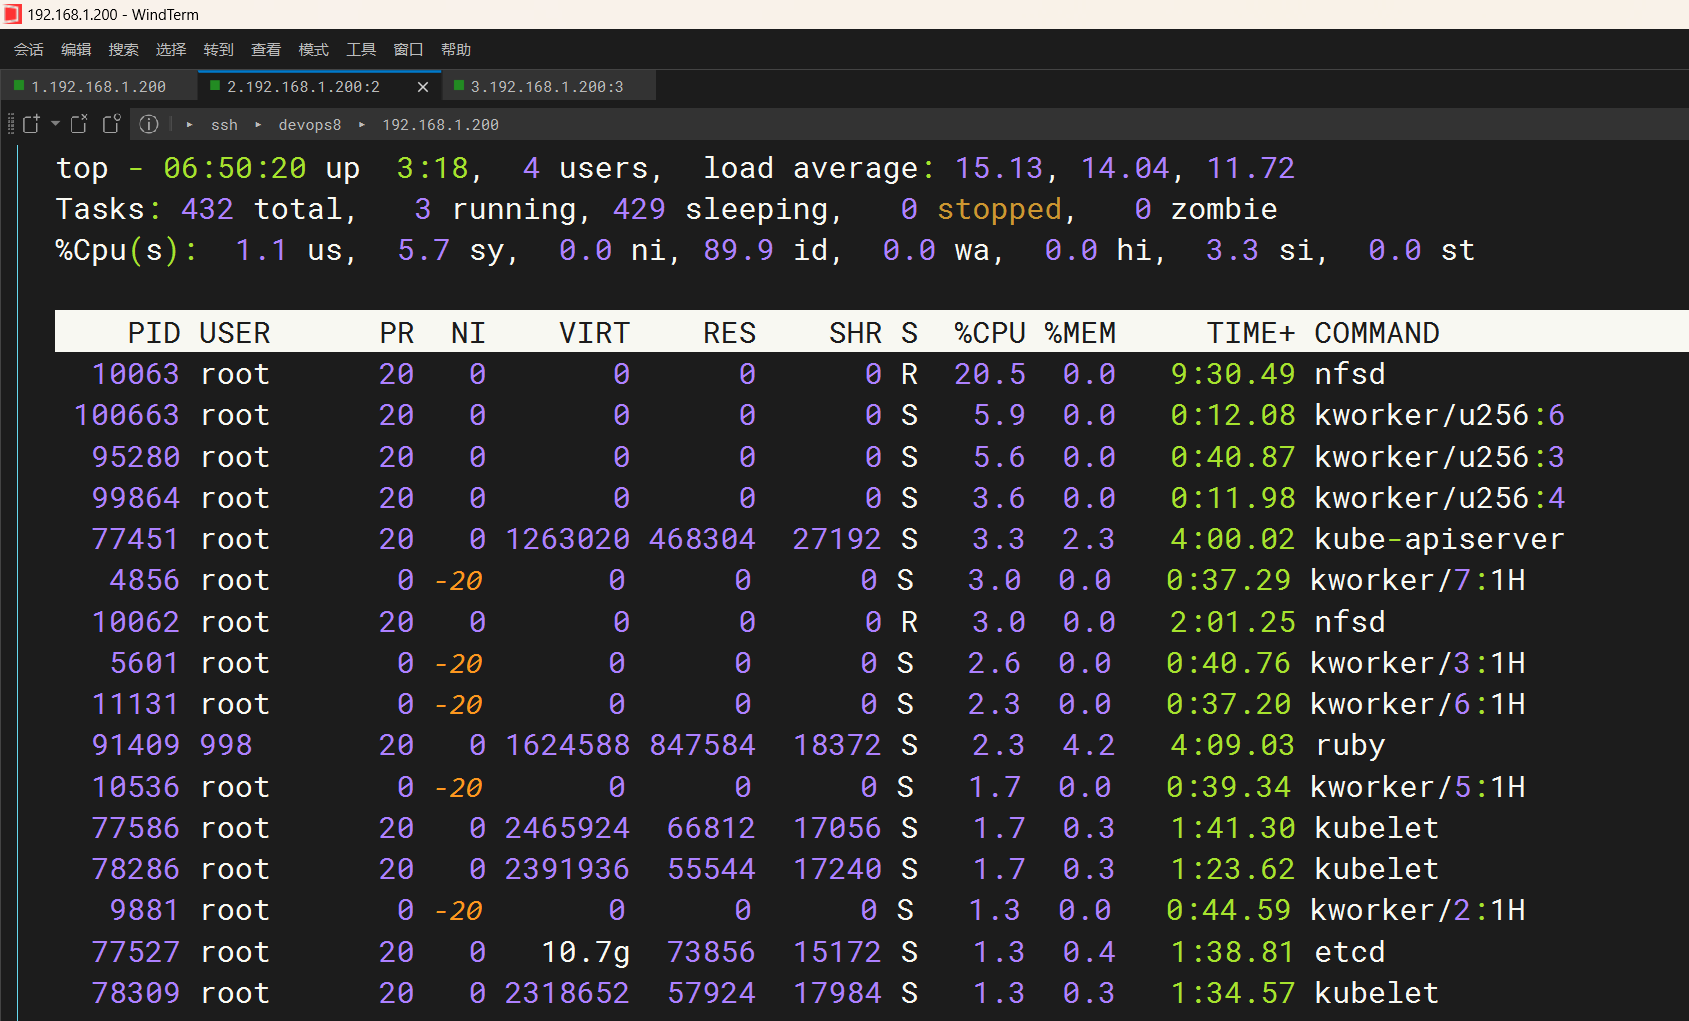Screen dimensions: 1689x1021
Task: Click PID 78309 in the kubelet row
Action: [136, 993]
